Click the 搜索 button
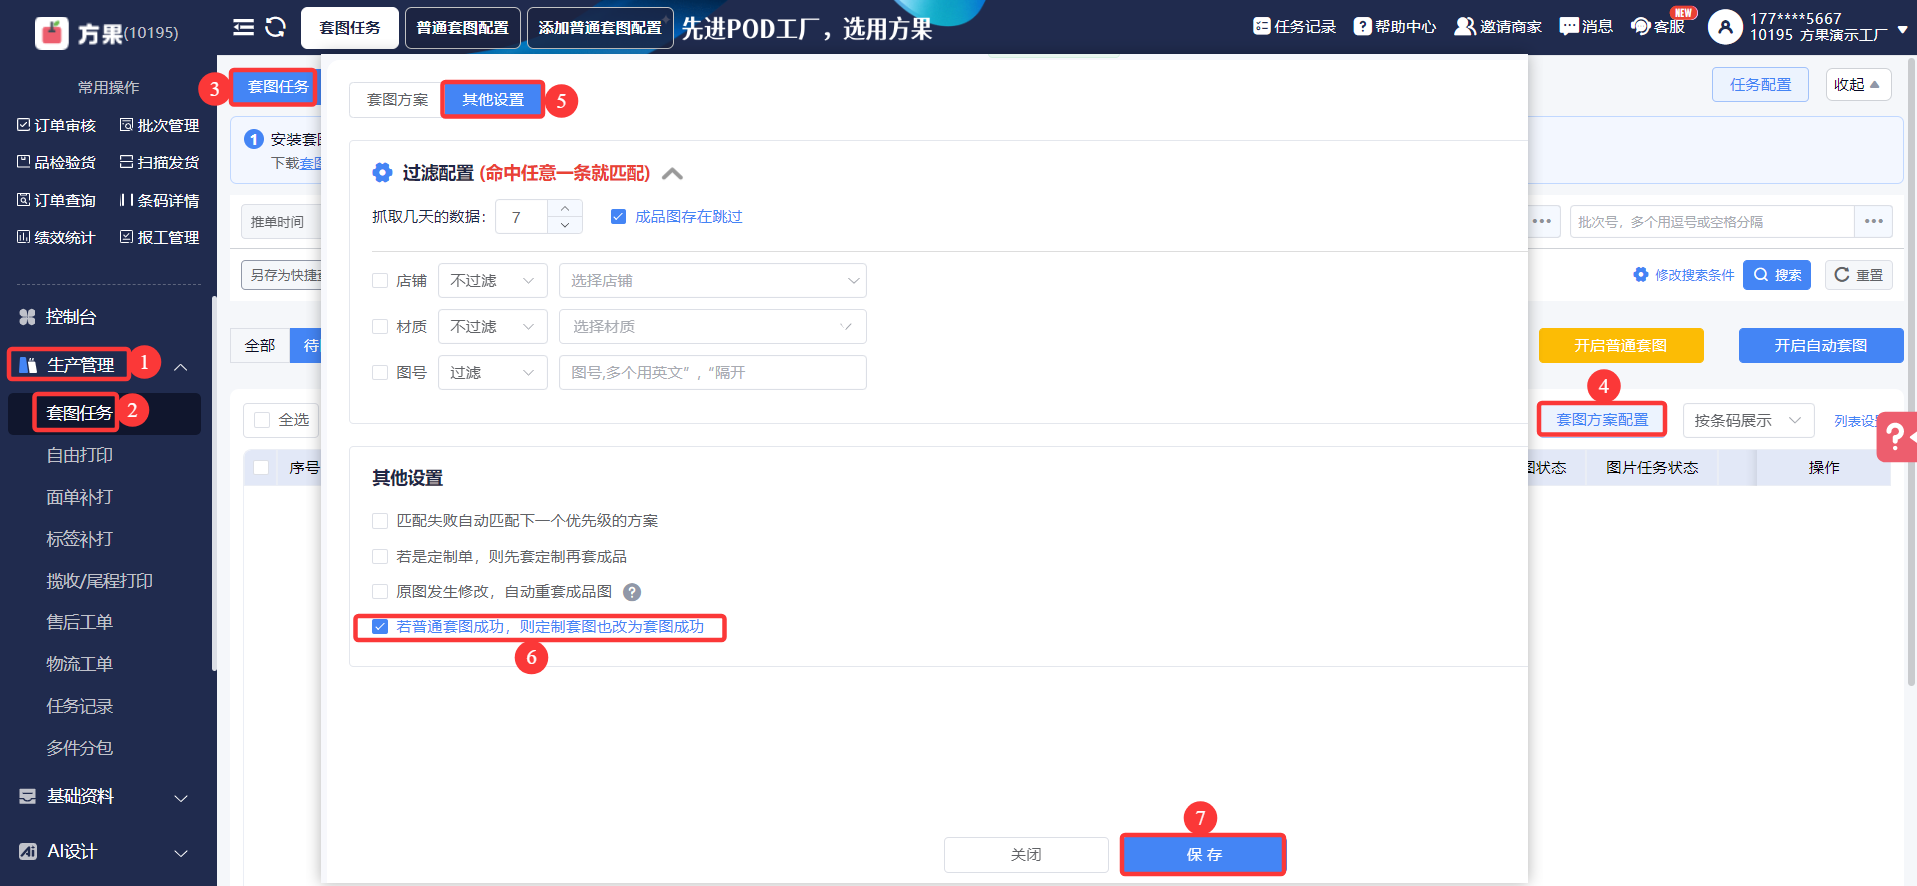 click(x=1777, y=275)
